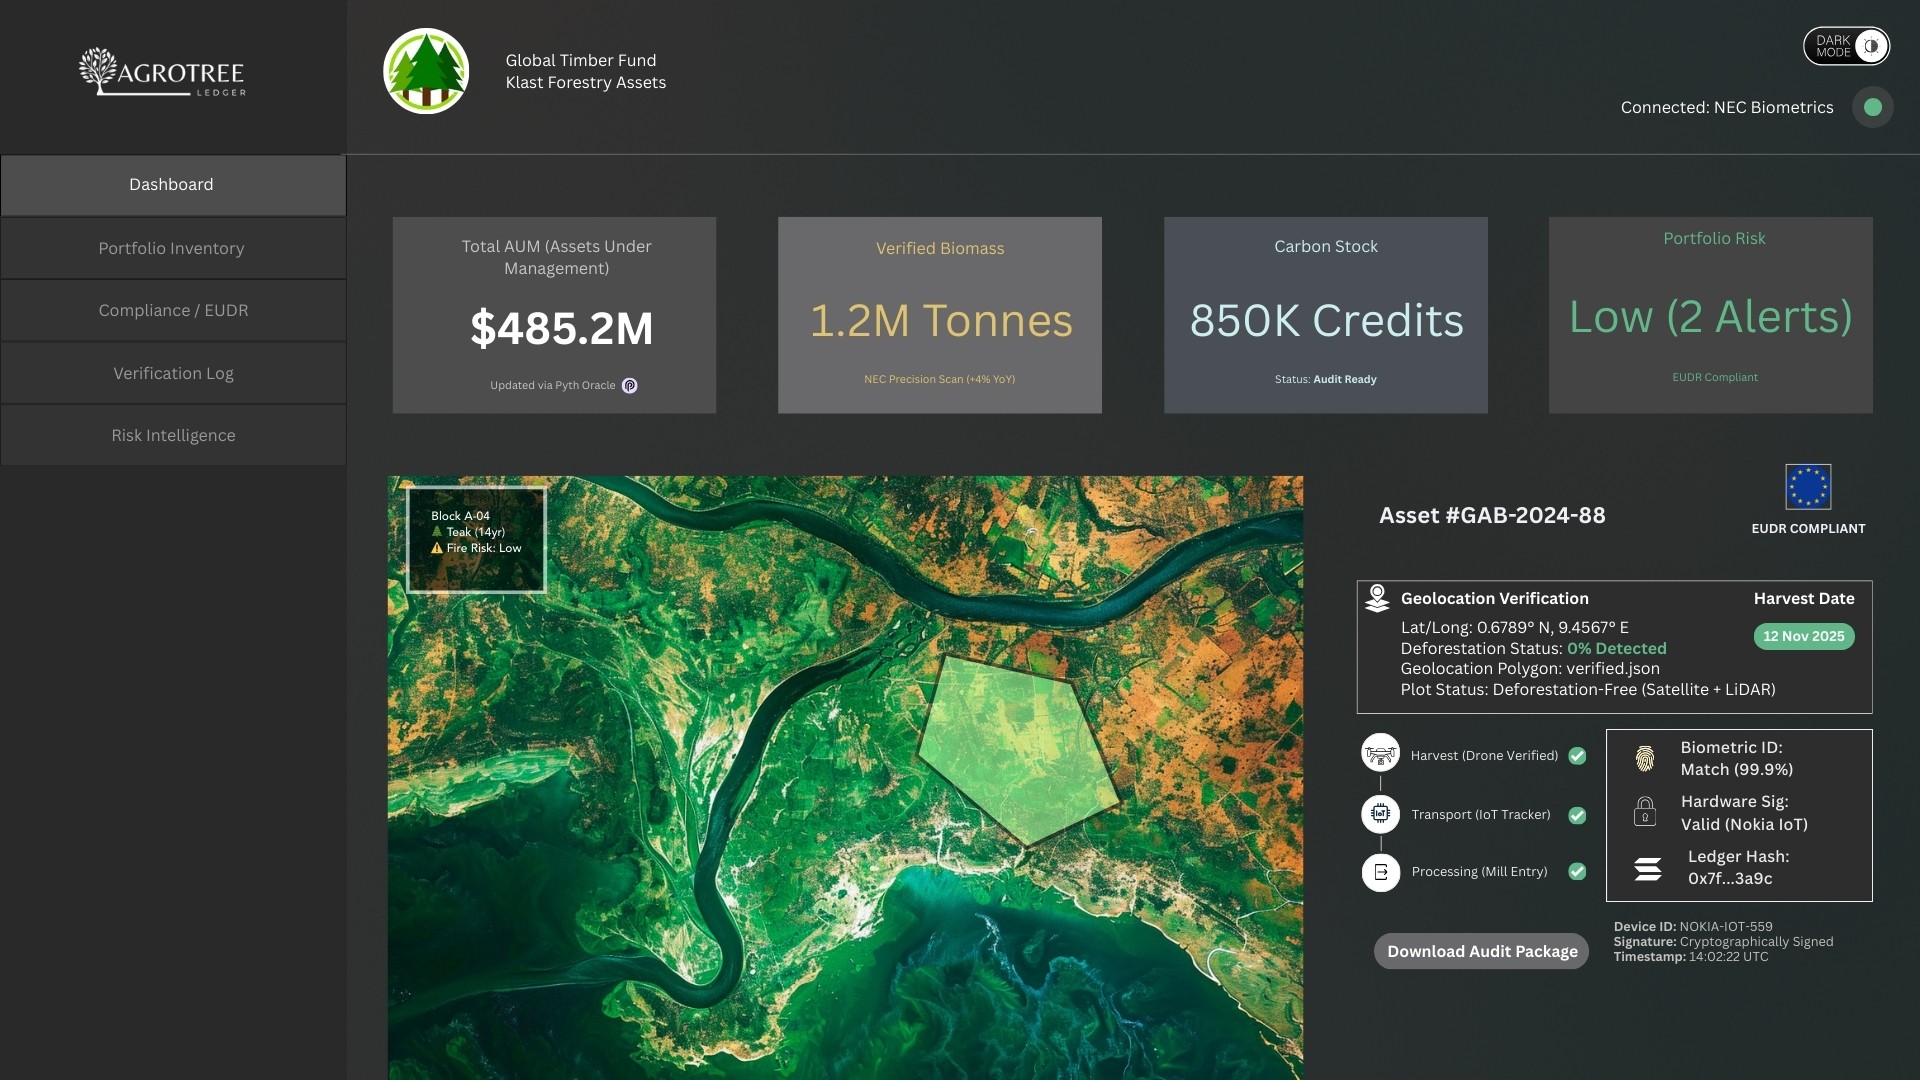Click the Hardware Sig padlock icon
The height and width of the screenshot is (1080, 1920).
tap(1648, 812)
